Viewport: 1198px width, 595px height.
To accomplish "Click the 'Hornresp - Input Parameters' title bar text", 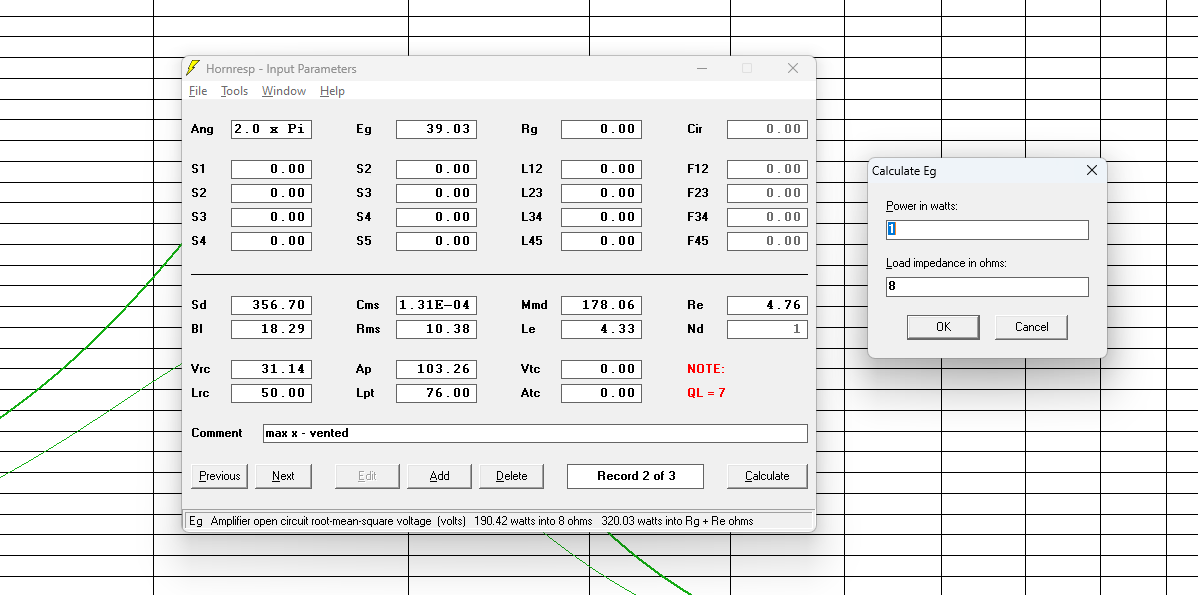I will click(281, 69).
